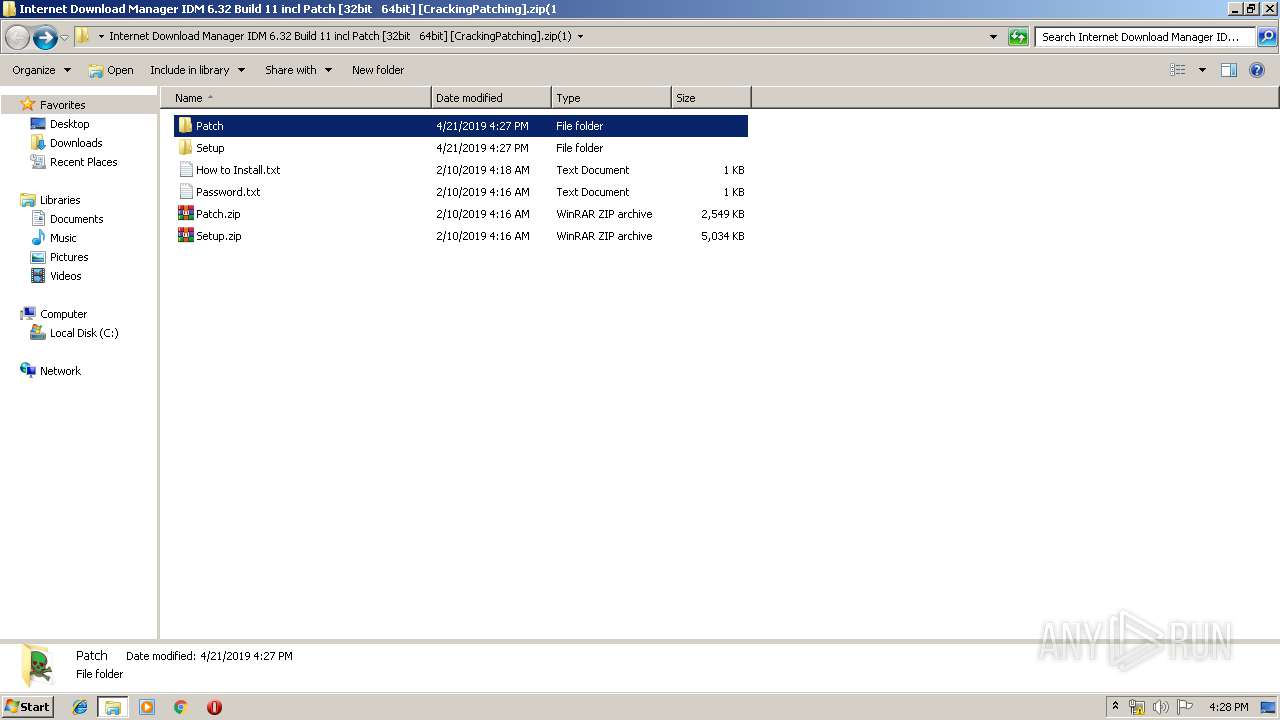The image size is (1280, 720).
Task: Select How to Install.txt file icon
Action: point(185,170)
